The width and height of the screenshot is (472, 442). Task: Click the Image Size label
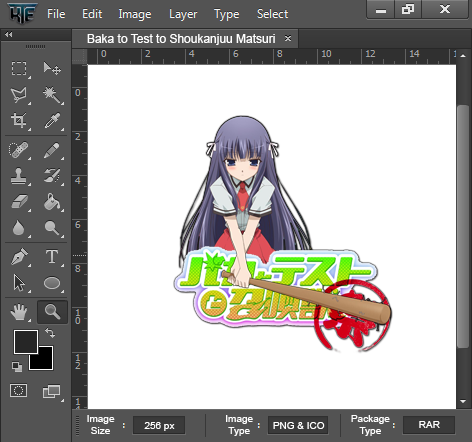(x=100, y=425)
